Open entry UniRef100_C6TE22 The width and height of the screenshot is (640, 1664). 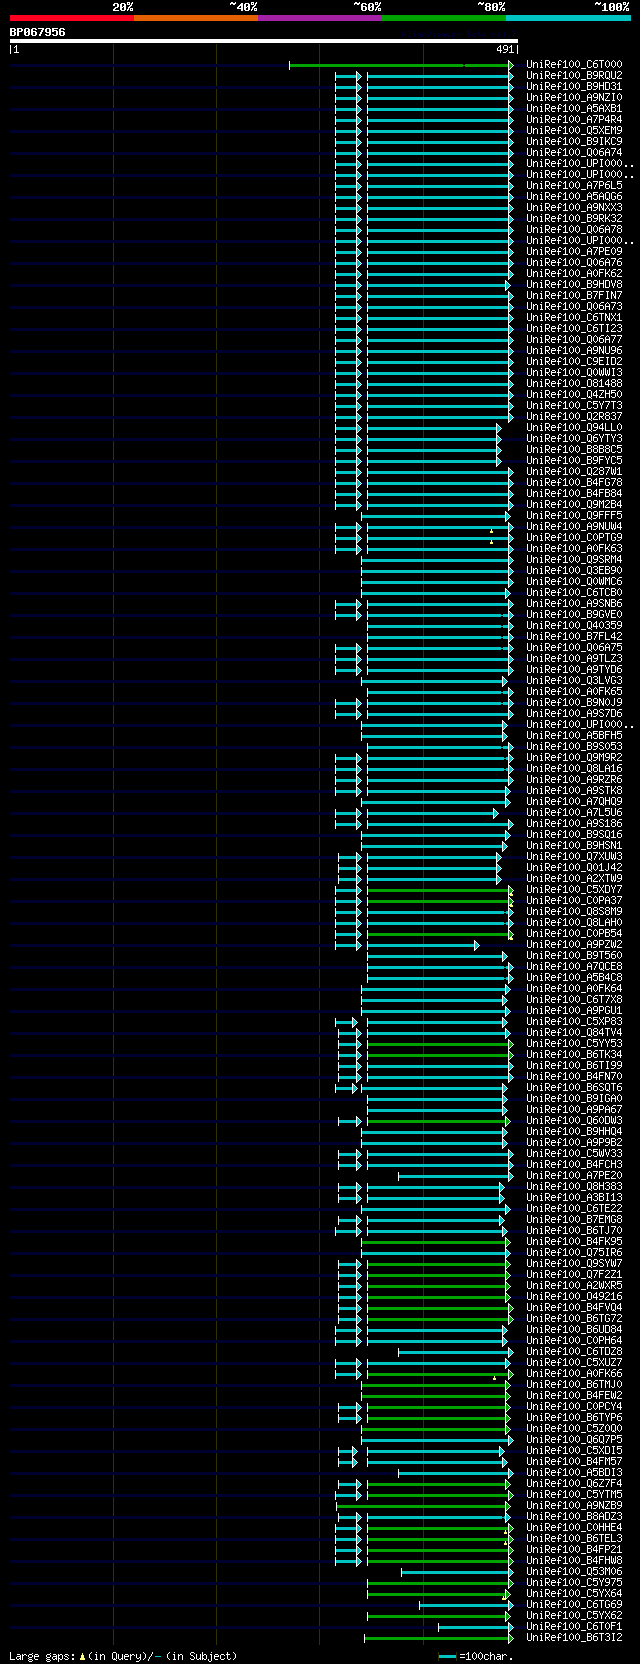(x=574, y=1209)
